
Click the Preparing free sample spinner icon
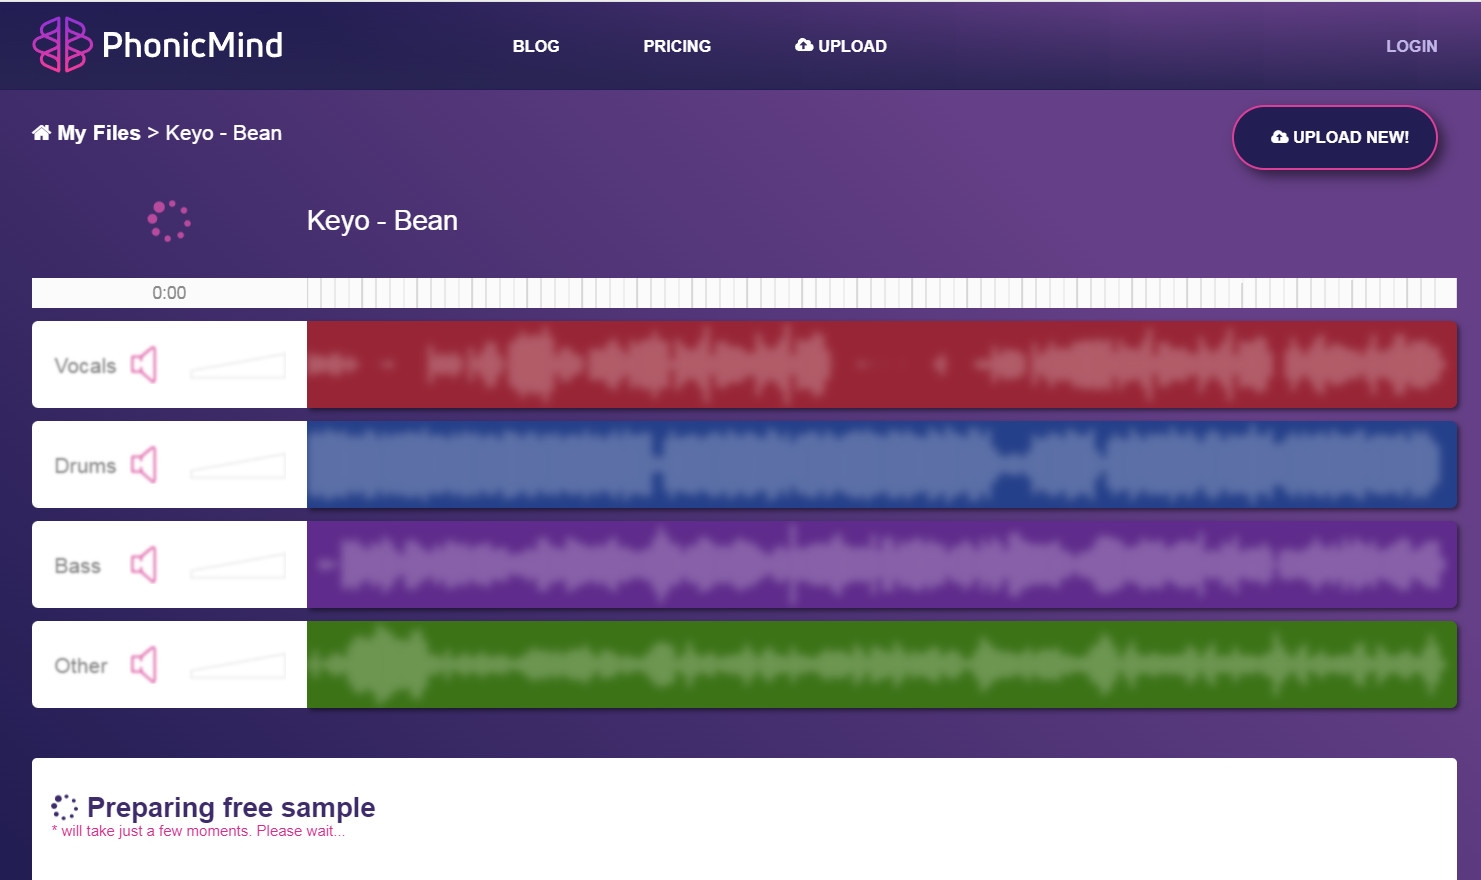(64, 807)
